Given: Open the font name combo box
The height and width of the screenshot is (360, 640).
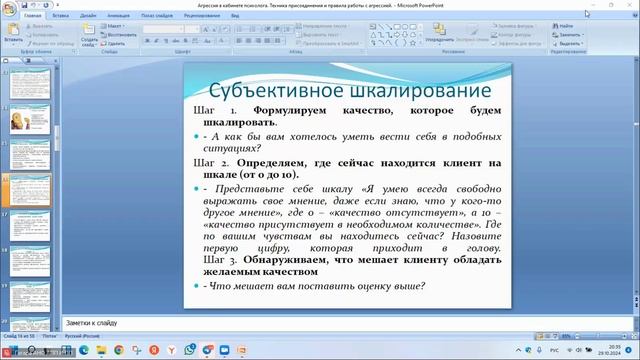Looking at the screenshot, I should click(163, 29).
